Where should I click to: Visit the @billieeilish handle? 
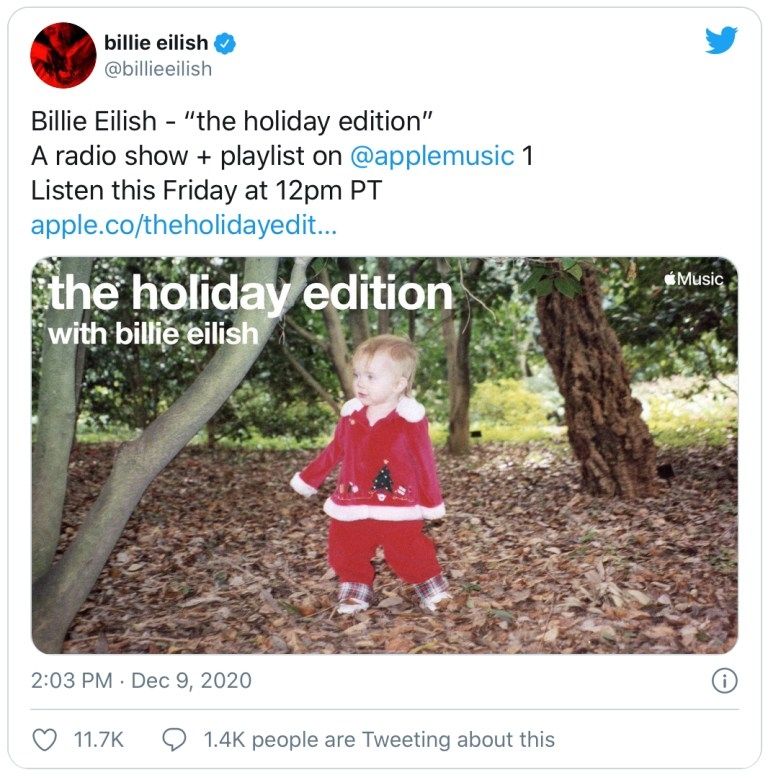point(158,69)
